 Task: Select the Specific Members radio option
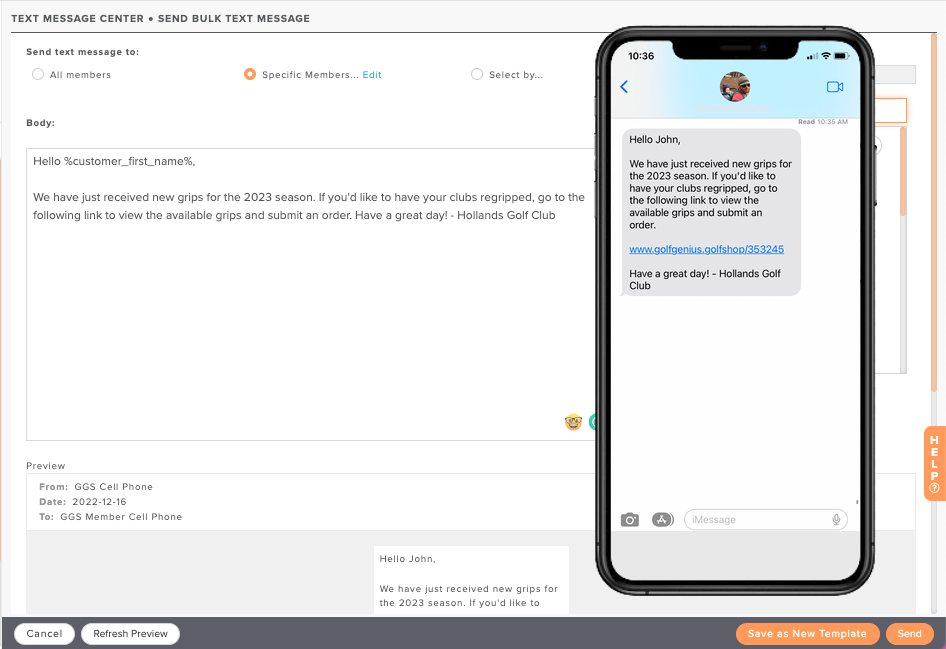[x=250, y=74]
